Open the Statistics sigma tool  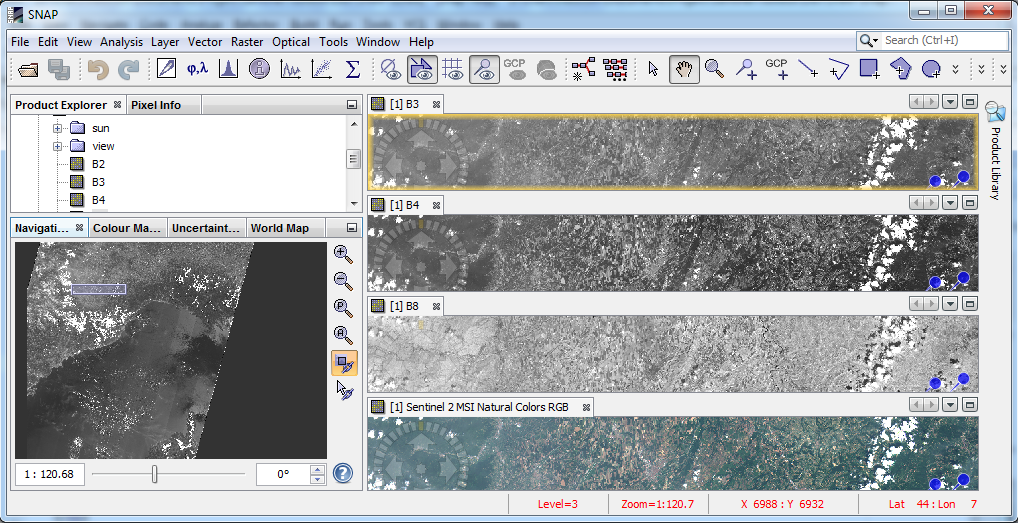tap(352, 69)
